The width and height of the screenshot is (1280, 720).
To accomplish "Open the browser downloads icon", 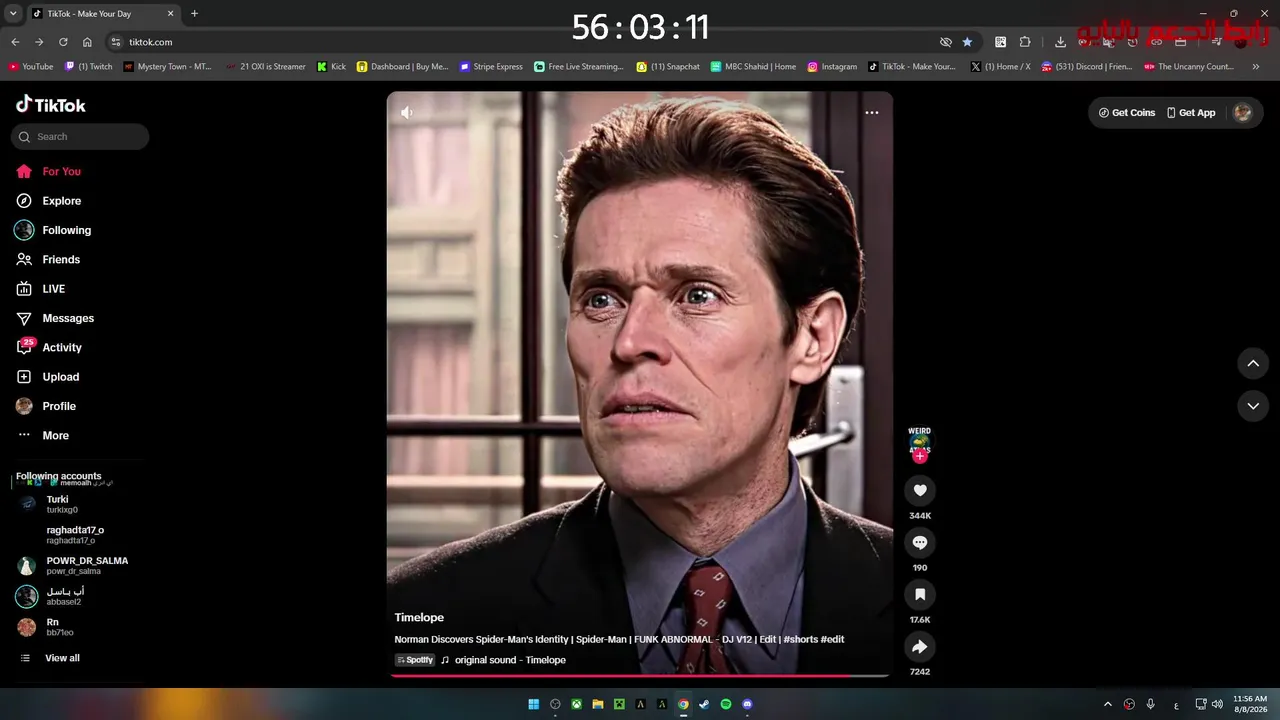I will pyautogui.click(x=1060, y=42).
